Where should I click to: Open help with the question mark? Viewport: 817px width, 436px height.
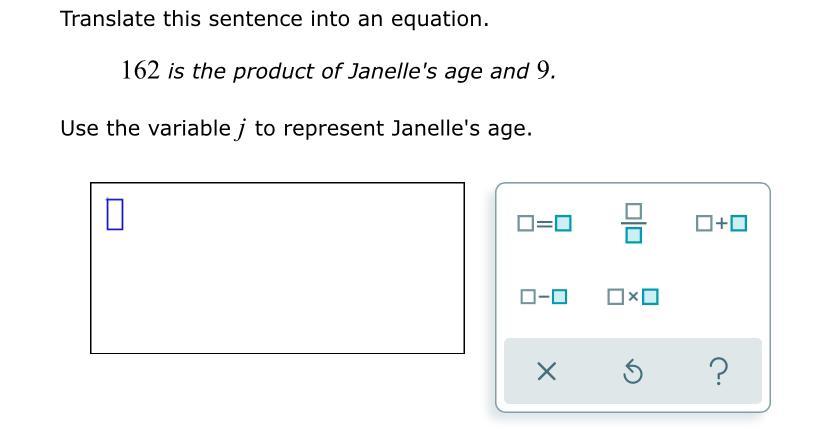(x=718, y=373)
